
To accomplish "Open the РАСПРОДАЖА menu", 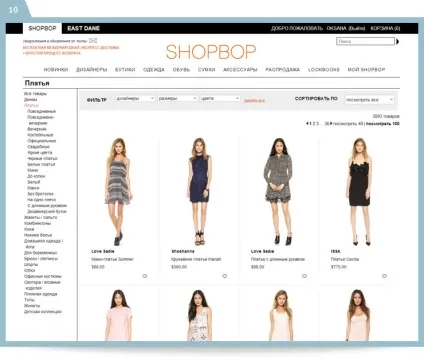I will (x=283, y=70).
